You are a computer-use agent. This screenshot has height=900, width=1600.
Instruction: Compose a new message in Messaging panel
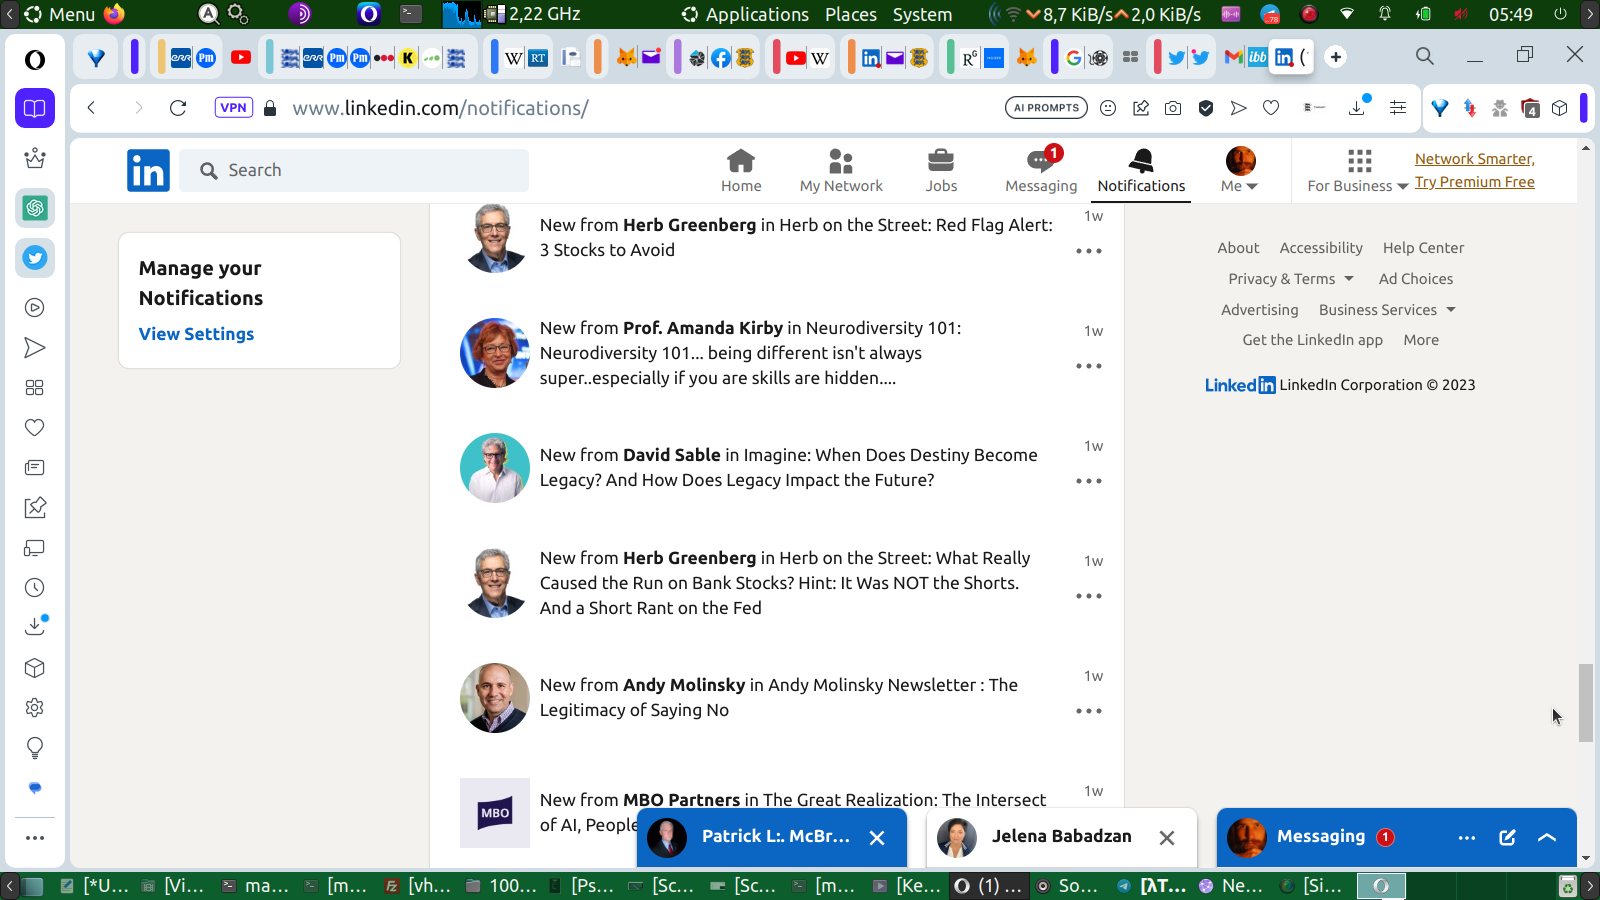(1507, 838)
